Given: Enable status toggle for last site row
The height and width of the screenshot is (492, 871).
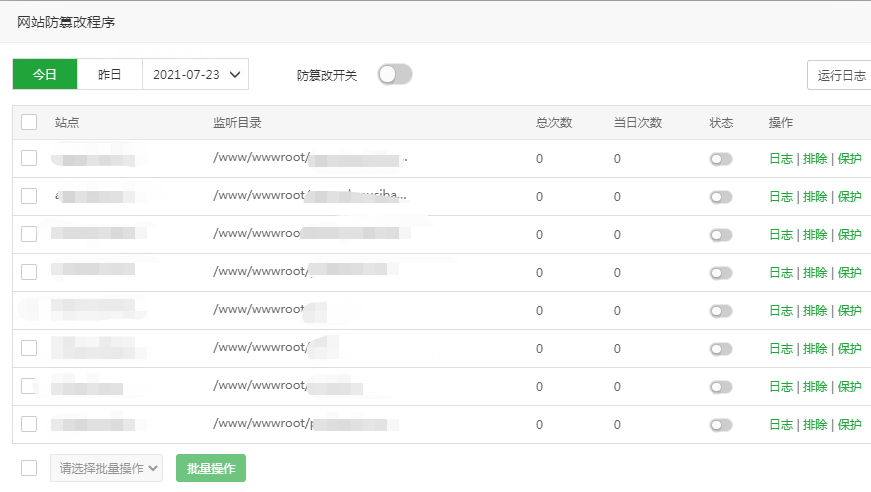Looking at the screenshot, I should pos(720,425).
